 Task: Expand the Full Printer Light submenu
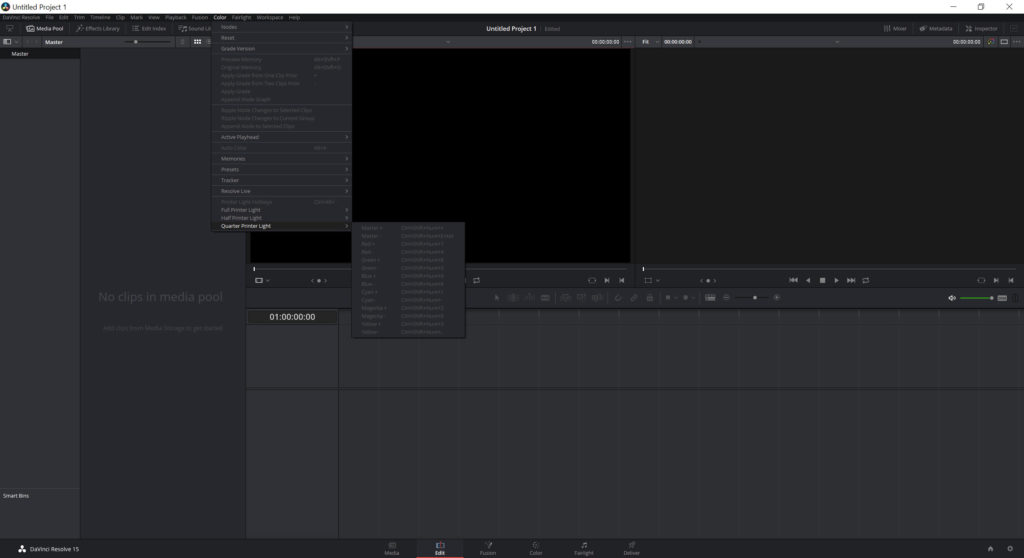[281, 210]
